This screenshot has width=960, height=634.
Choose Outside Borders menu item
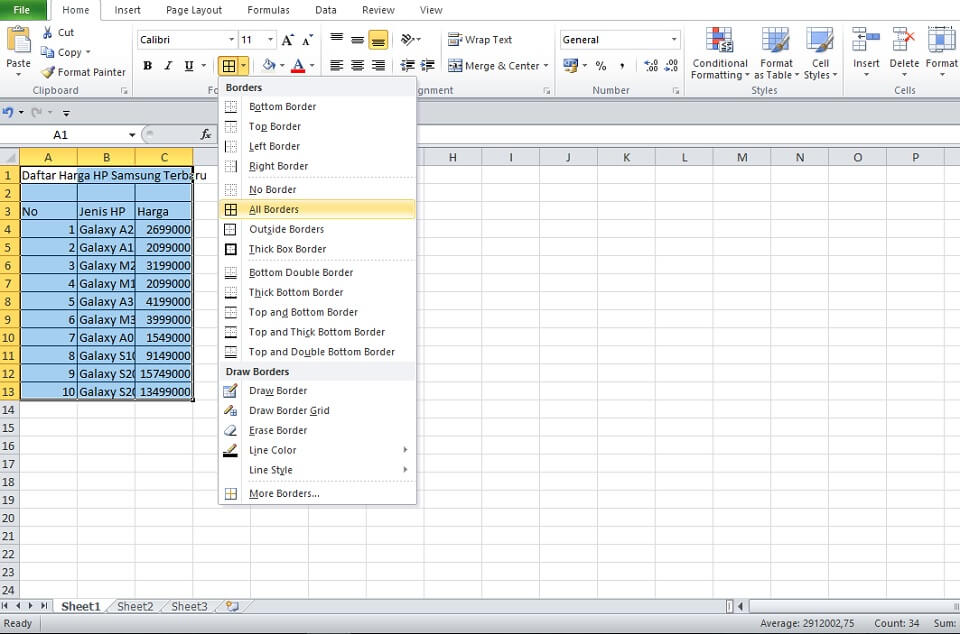(317, 229)
